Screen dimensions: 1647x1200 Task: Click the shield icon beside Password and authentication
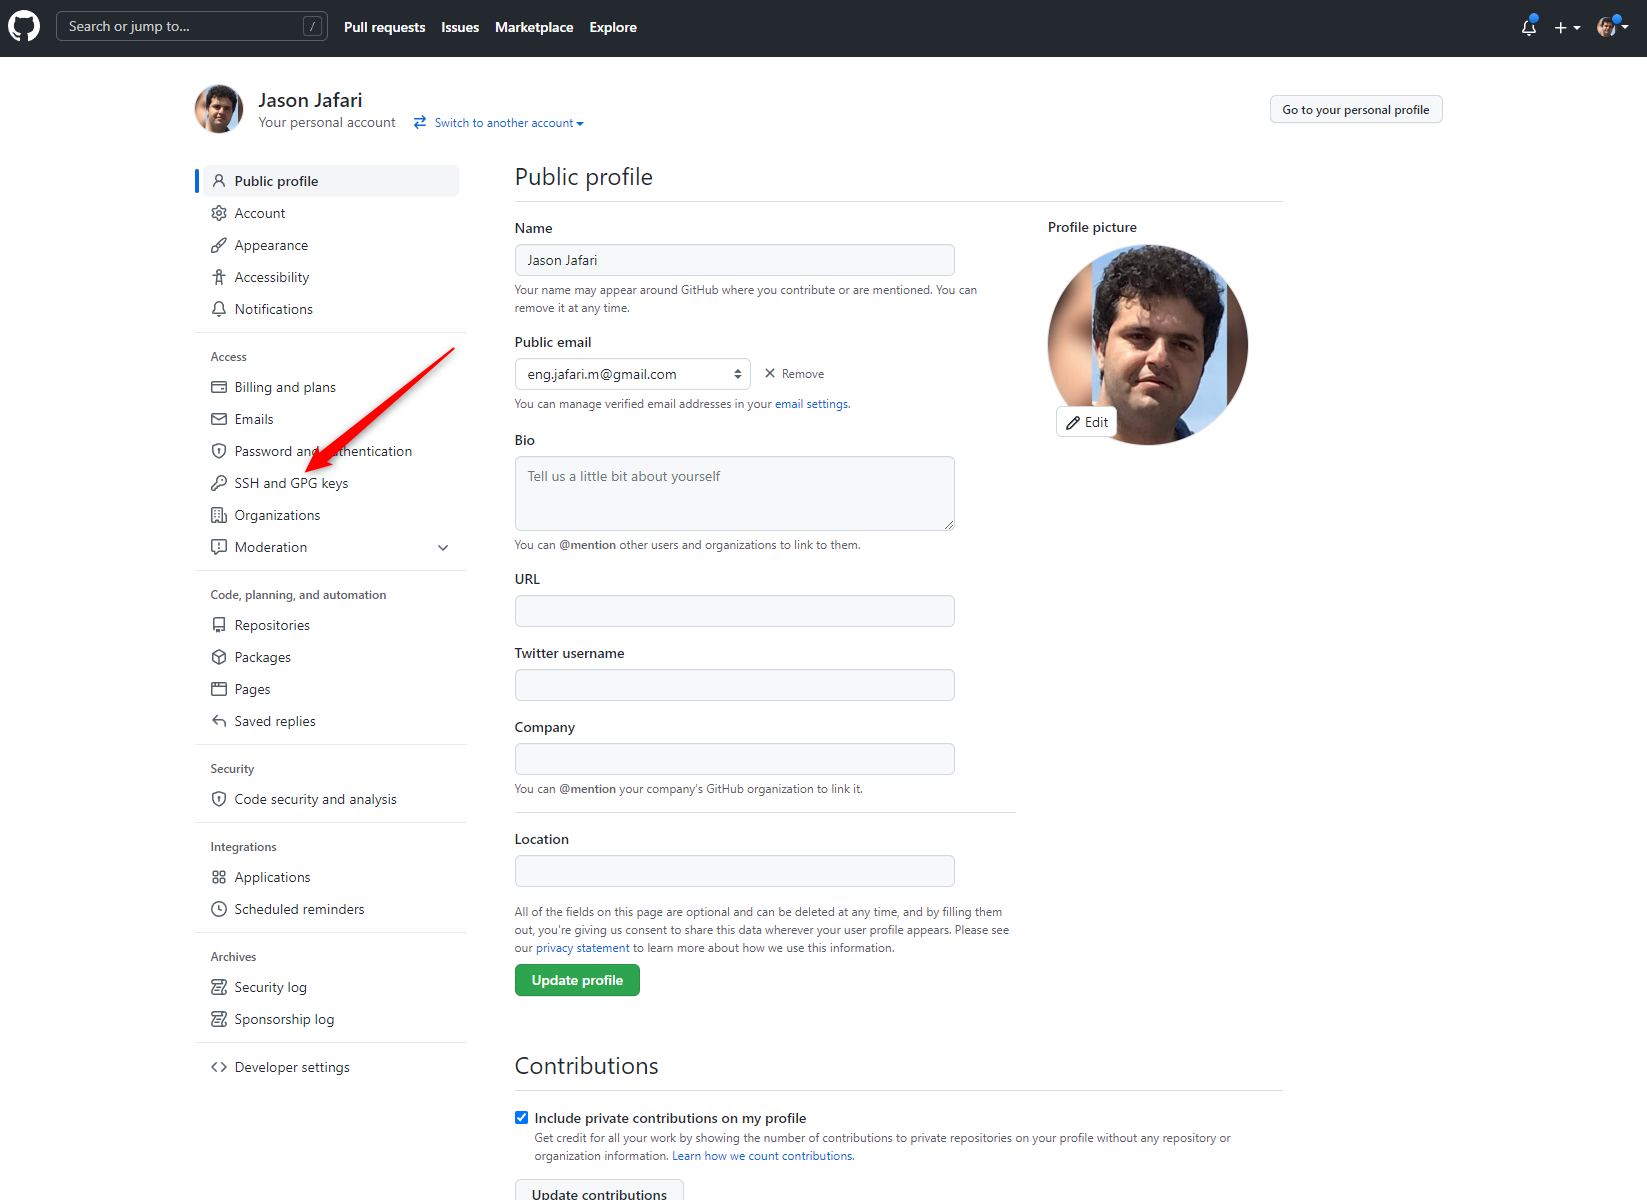tap(219, 451)
